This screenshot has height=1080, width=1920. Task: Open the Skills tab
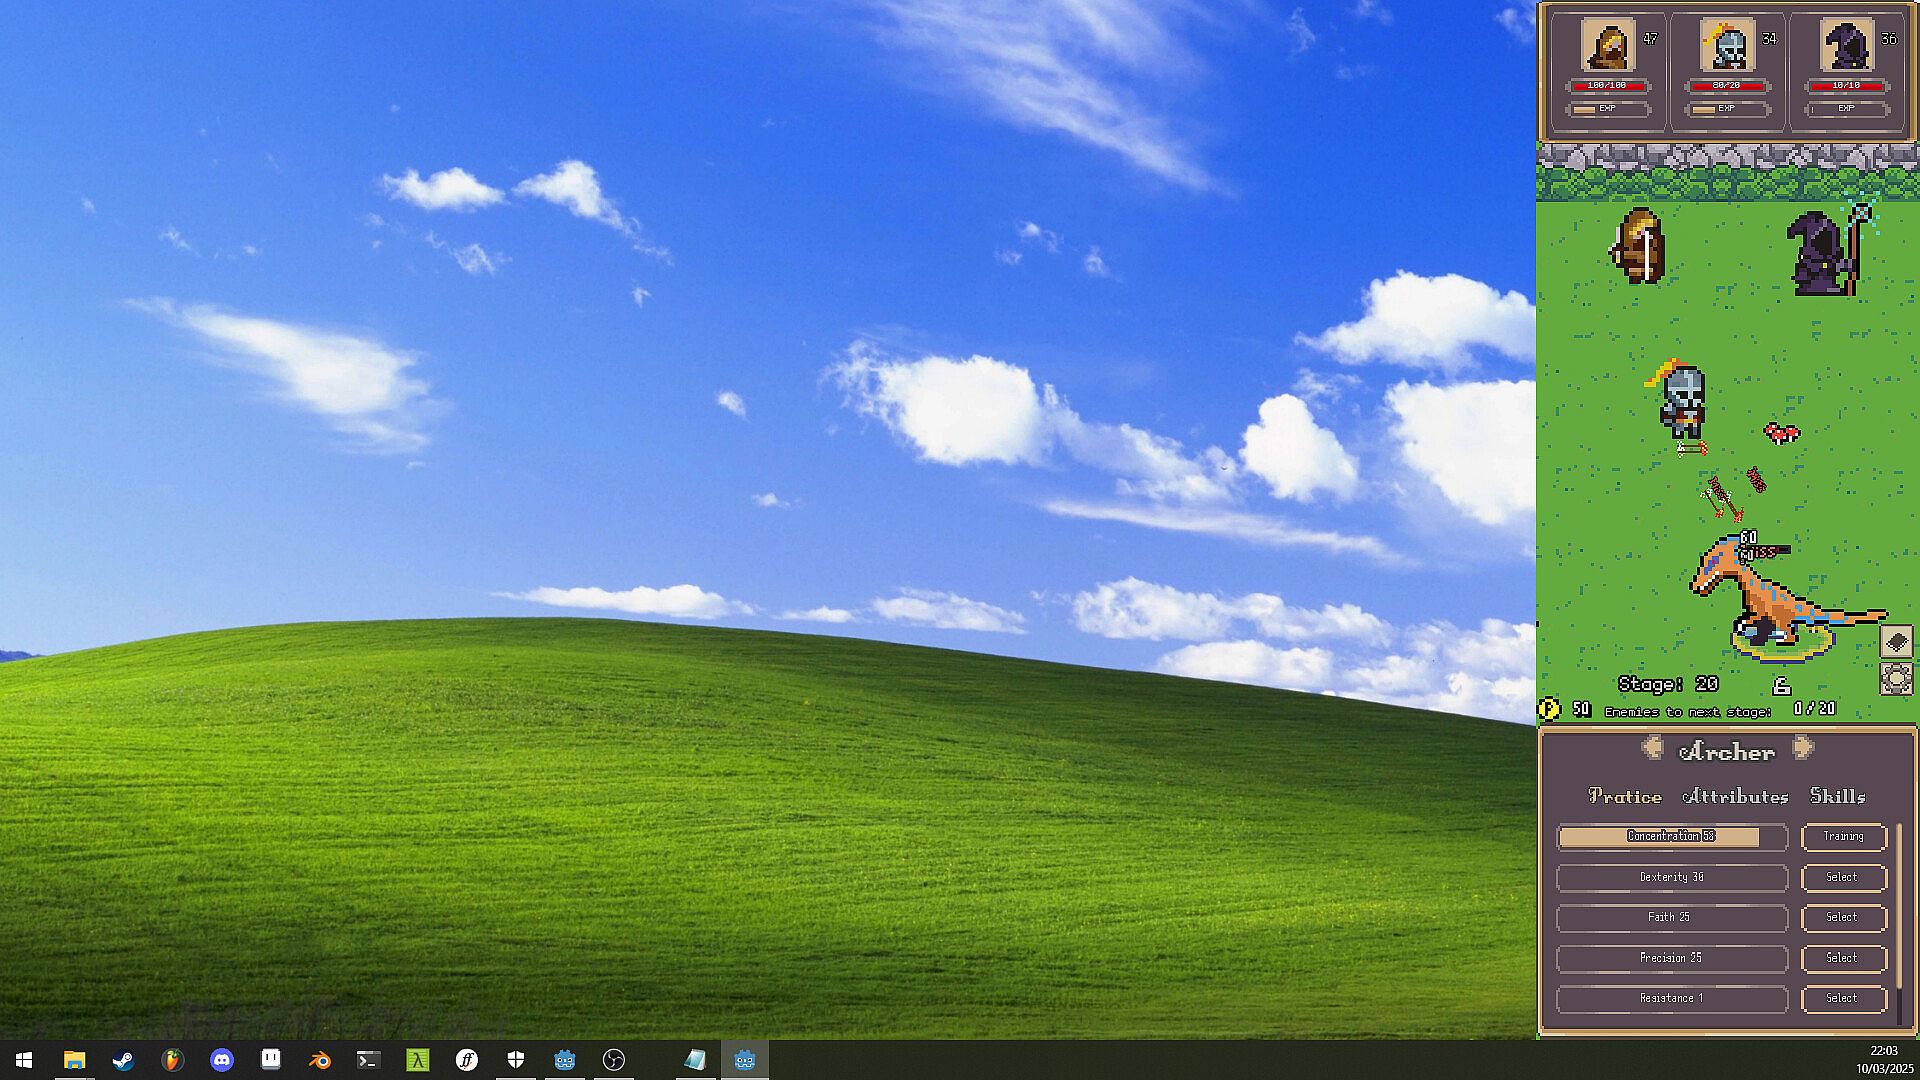[1837, 796]
